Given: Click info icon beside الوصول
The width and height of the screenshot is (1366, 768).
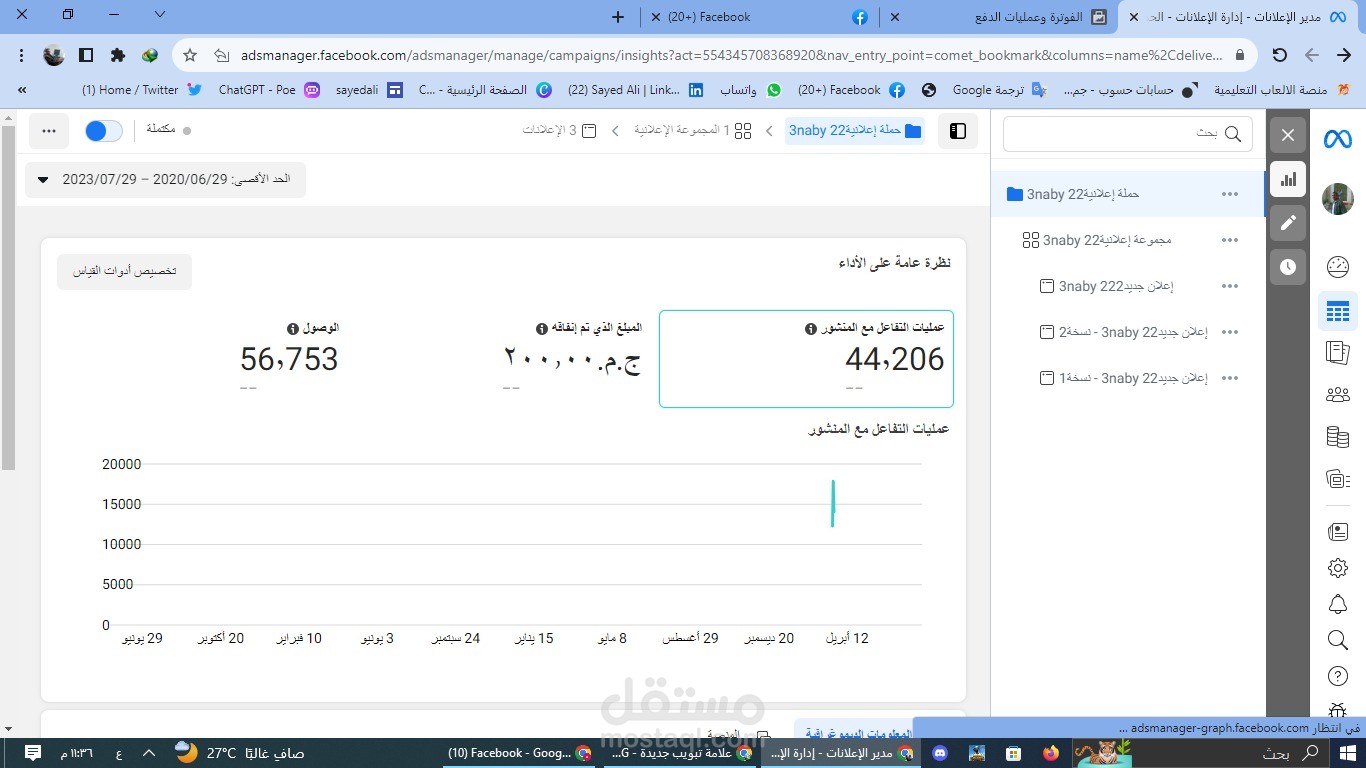Looking at the screenshot, I should click(293, 328).
